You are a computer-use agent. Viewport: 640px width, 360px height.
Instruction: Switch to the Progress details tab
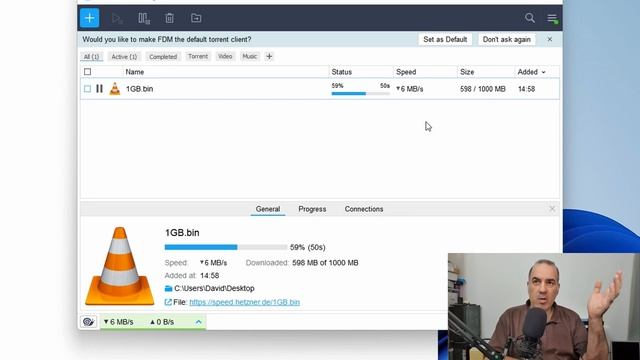pos(312,209)
